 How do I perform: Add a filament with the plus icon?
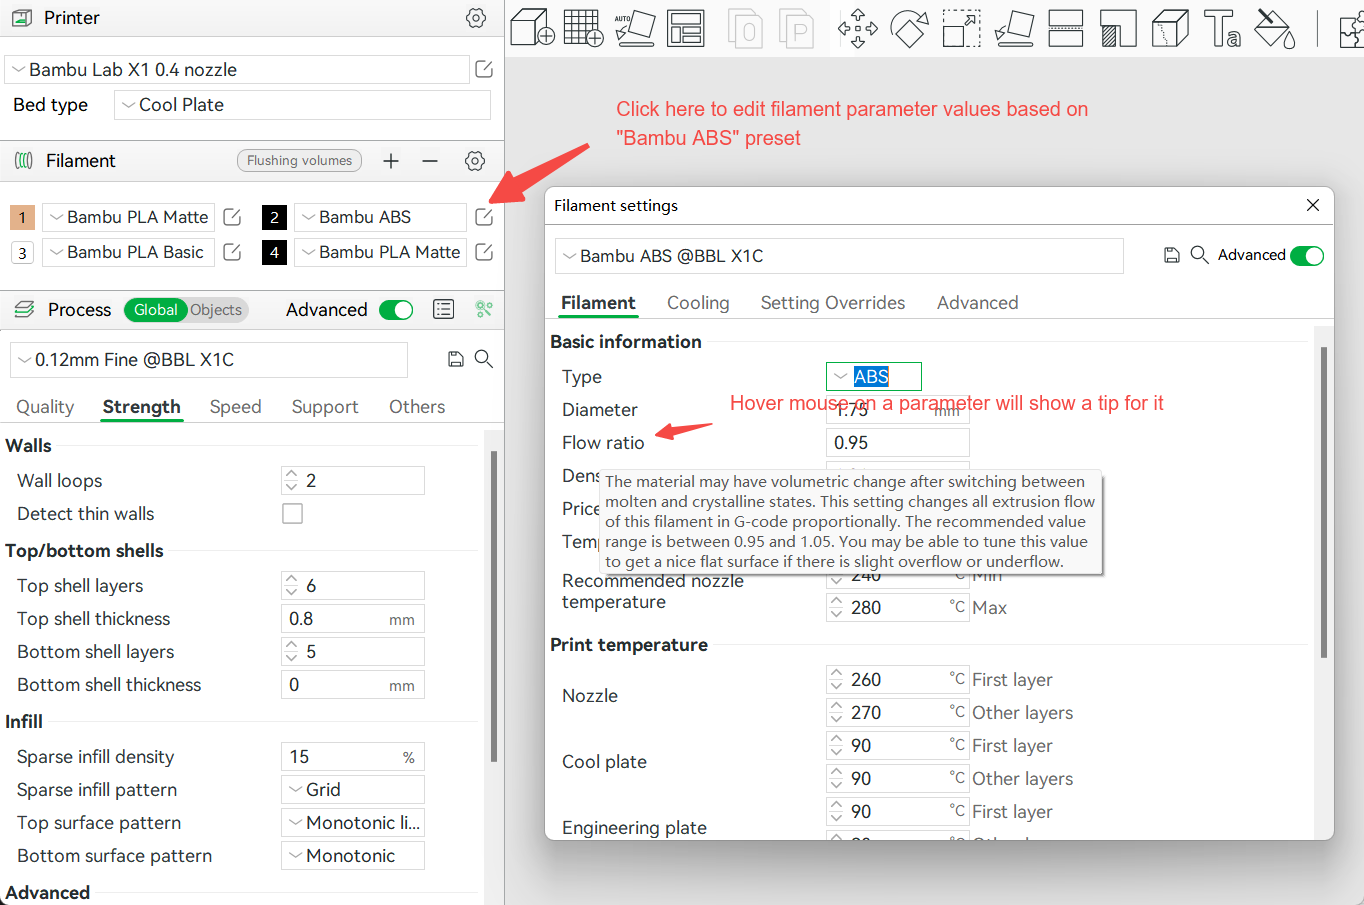coord(391,161)
